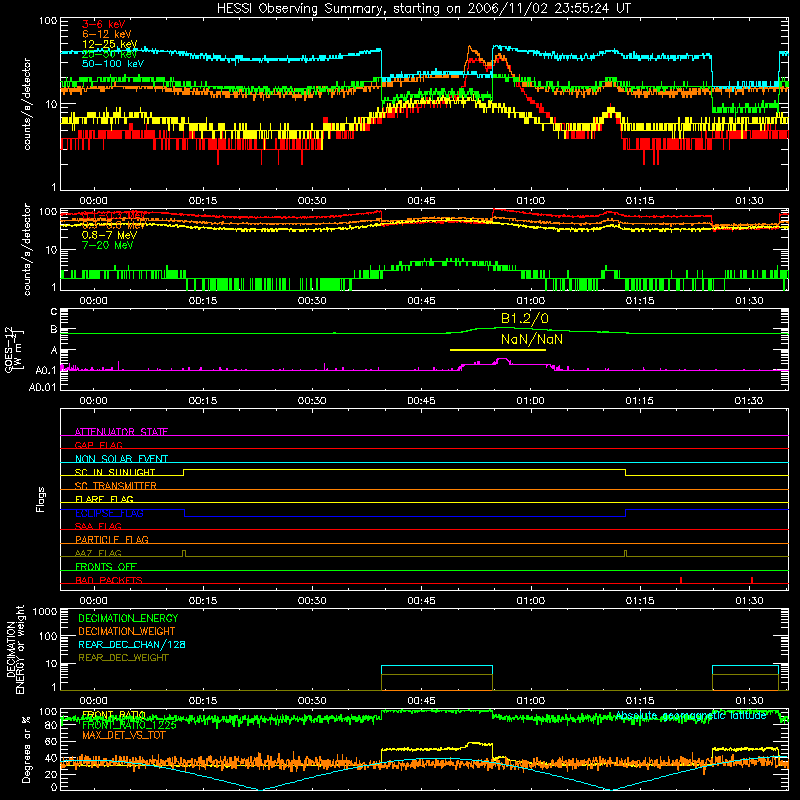Click the FRONT_RATIO legend label
The width and height of the screenshot is (800, 800).
pyautogui.click(x=114, y=715)
